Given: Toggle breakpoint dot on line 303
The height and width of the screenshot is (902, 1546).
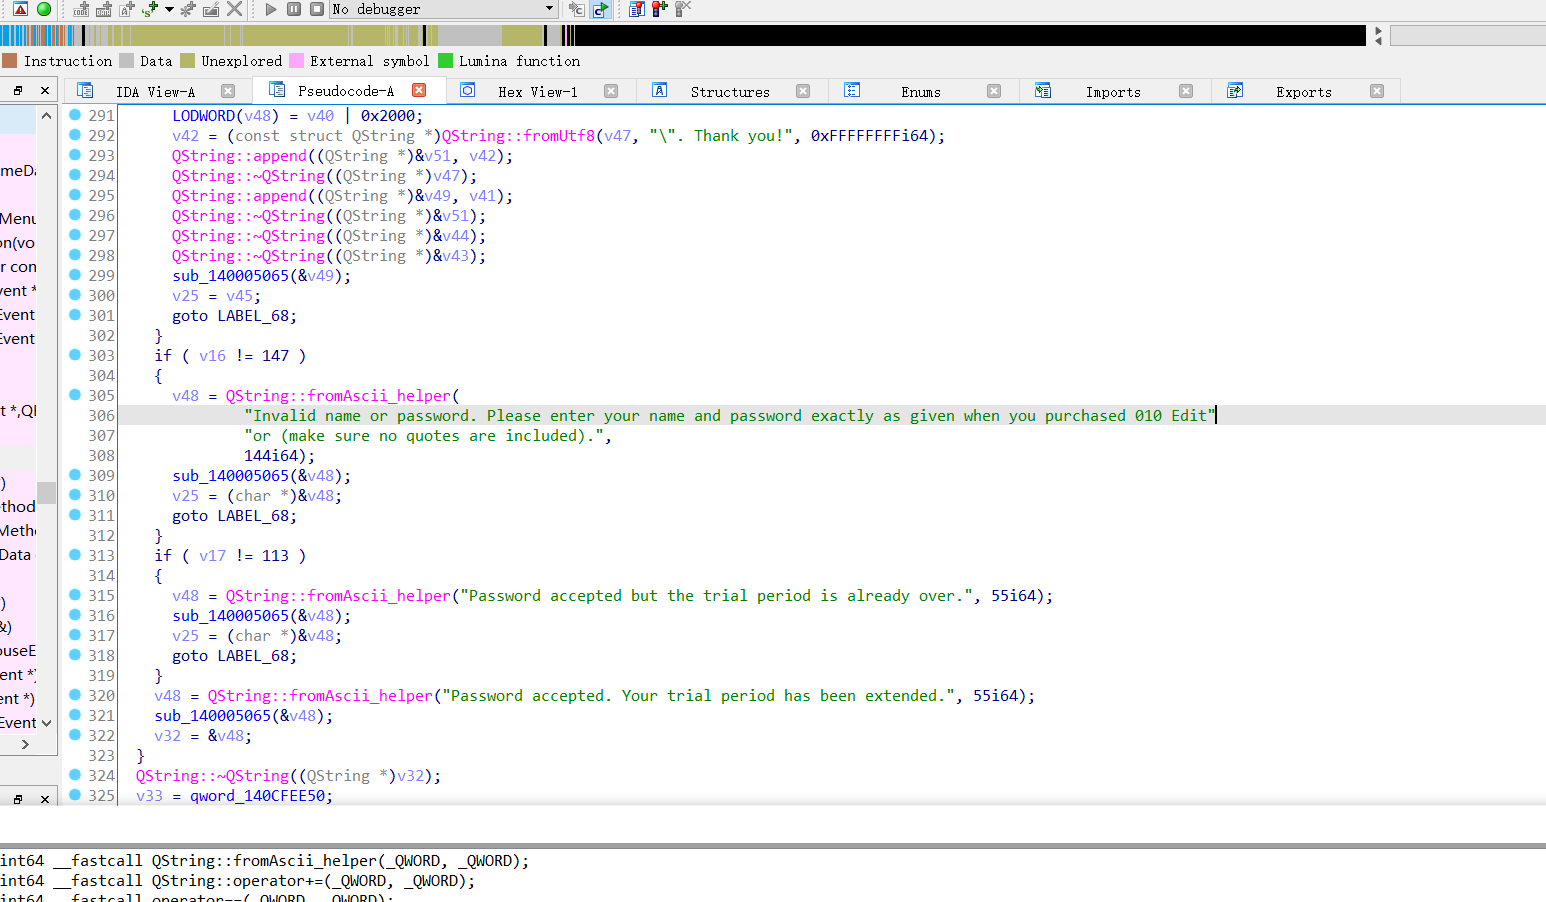Looking at the screenshot, I should tap(75, 355).
